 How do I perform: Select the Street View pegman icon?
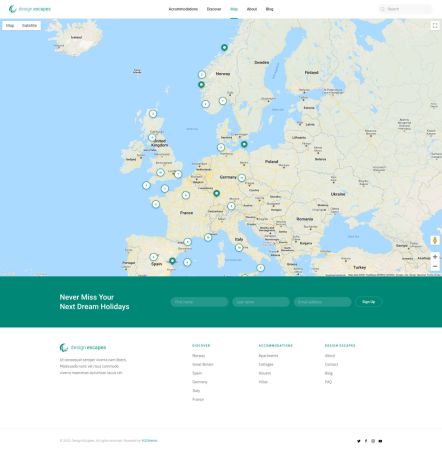click(435, 240)
